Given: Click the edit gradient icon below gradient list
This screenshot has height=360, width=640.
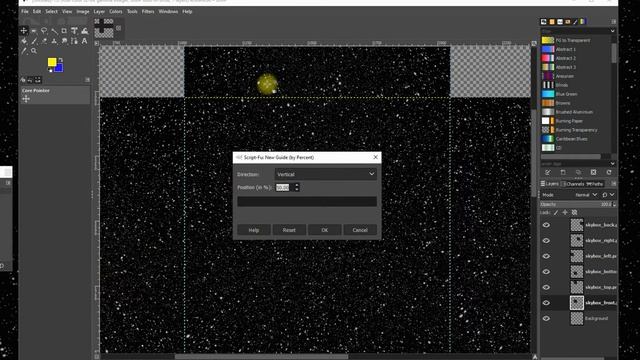Looking at the screenshot, I should [x=548, y=172].
